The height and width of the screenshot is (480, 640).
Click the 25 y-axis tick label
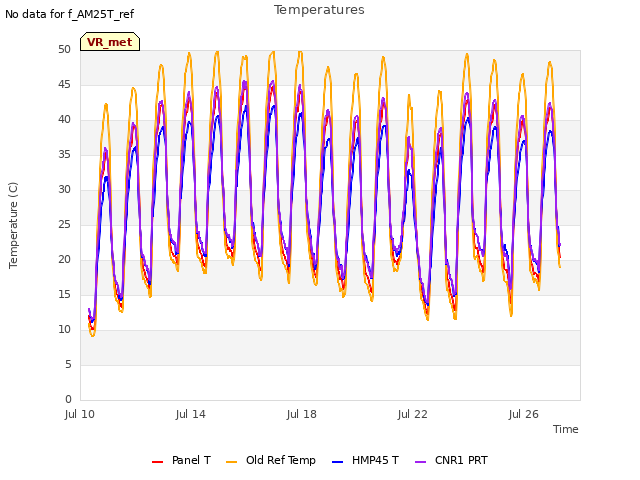tap(64, 224)
